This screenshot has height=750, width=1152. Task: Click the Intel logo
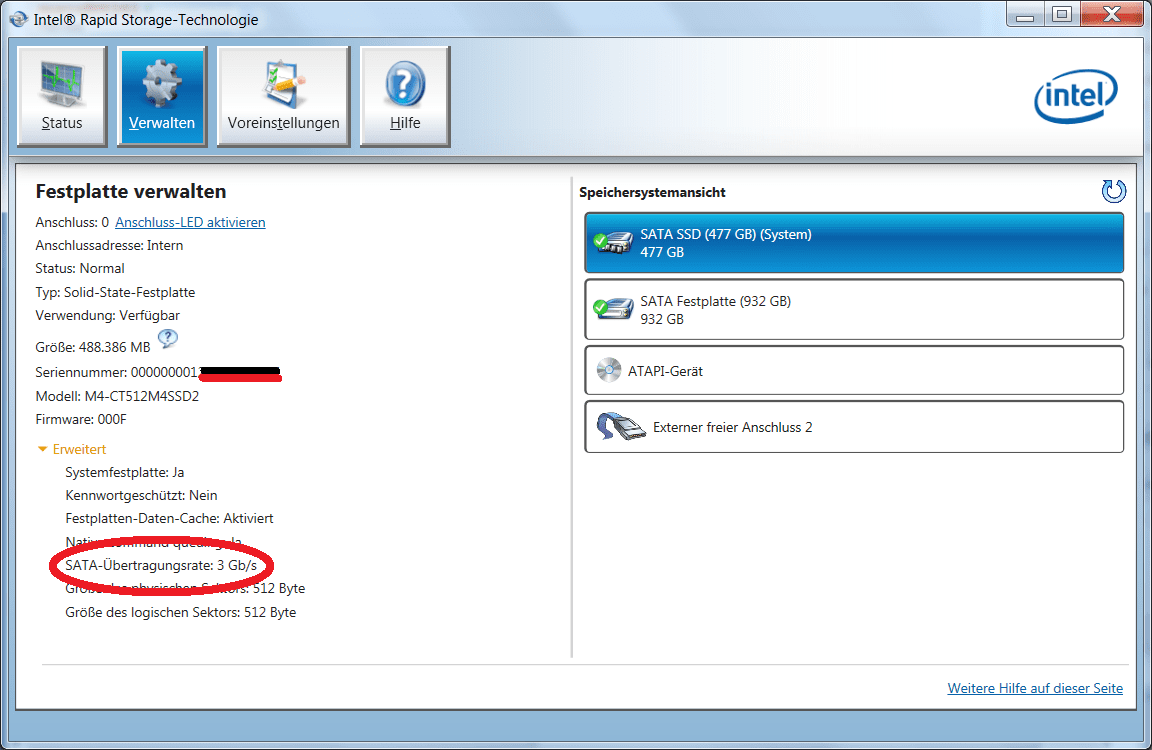(x=1076, y=96)
